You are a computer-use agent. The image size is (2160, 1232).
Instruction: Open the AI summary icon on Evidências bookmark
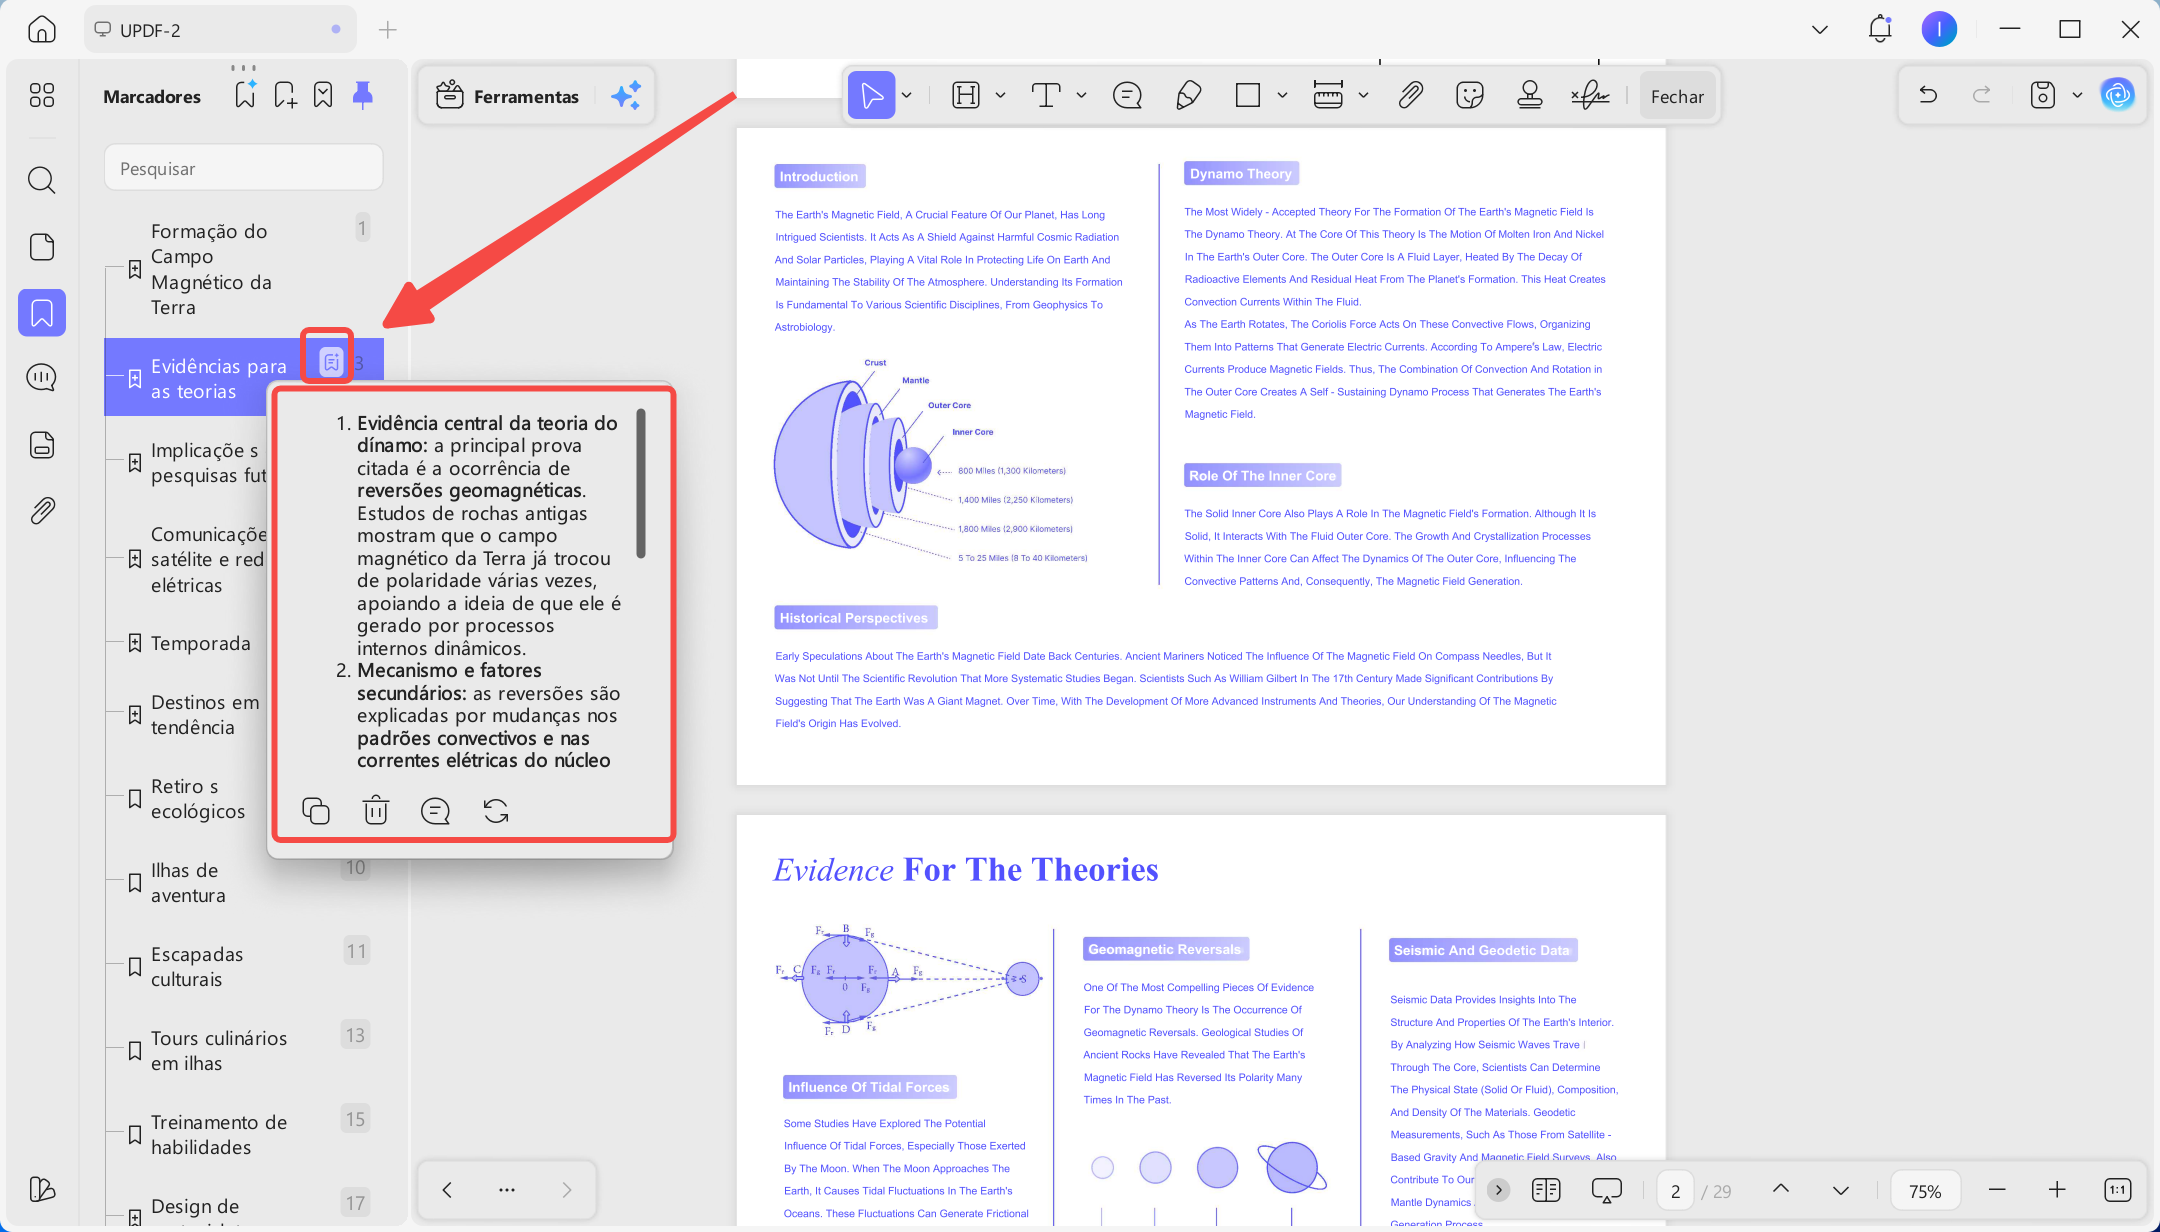(x=331, y=361)
